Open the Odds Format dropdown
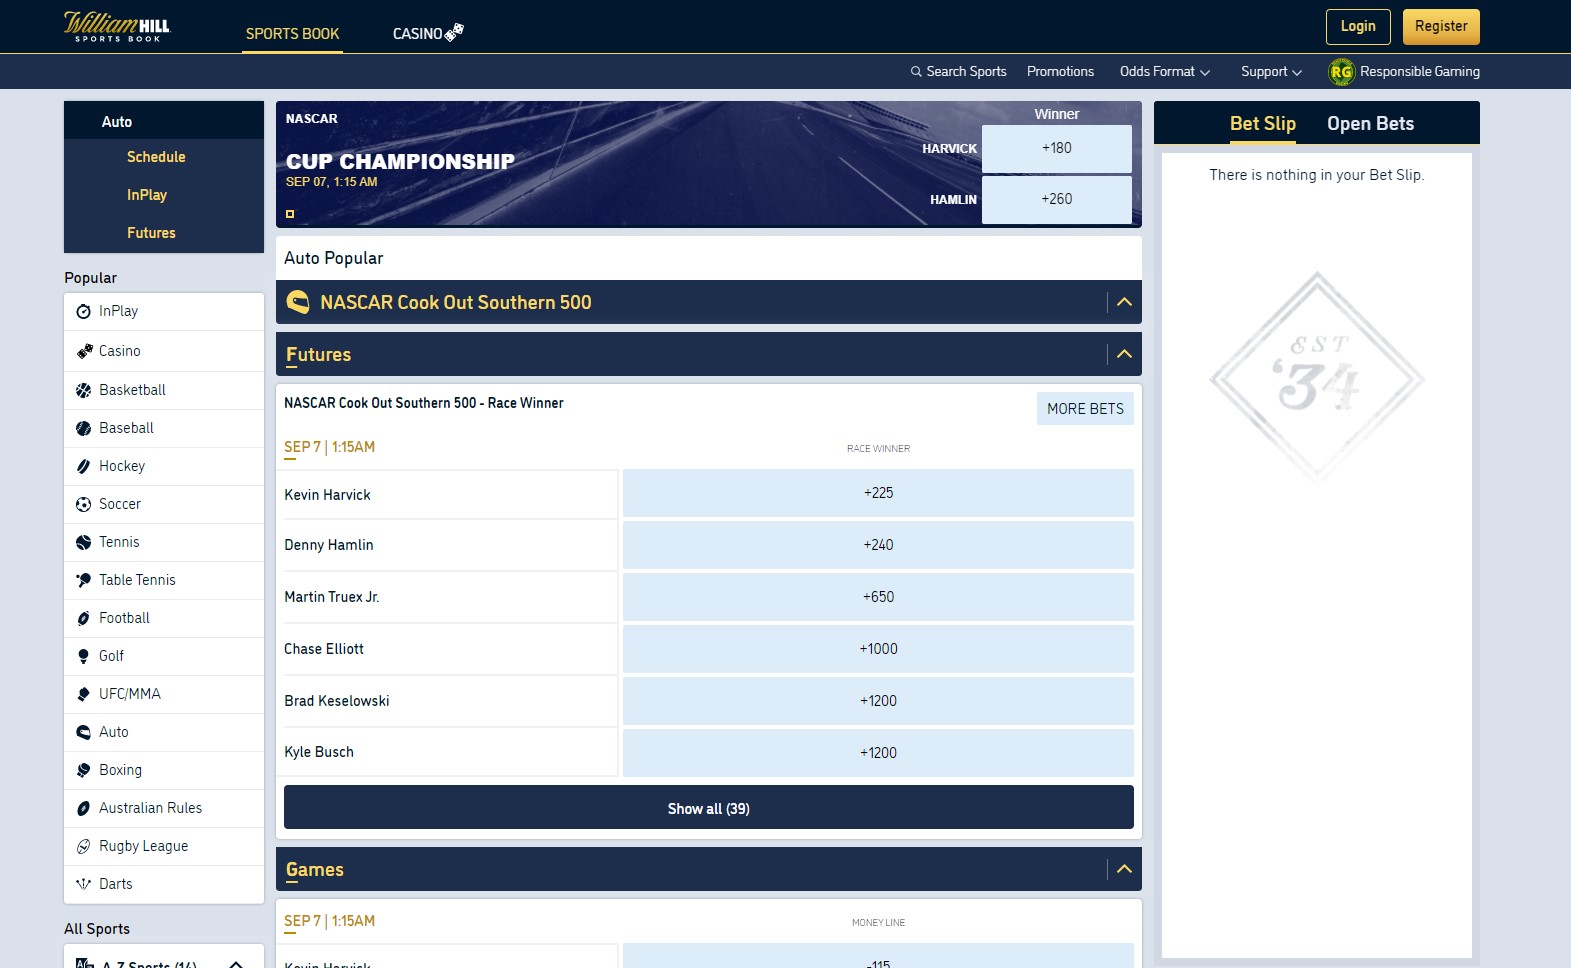Screen dimensions: 1571x968 coord(1165,72)
